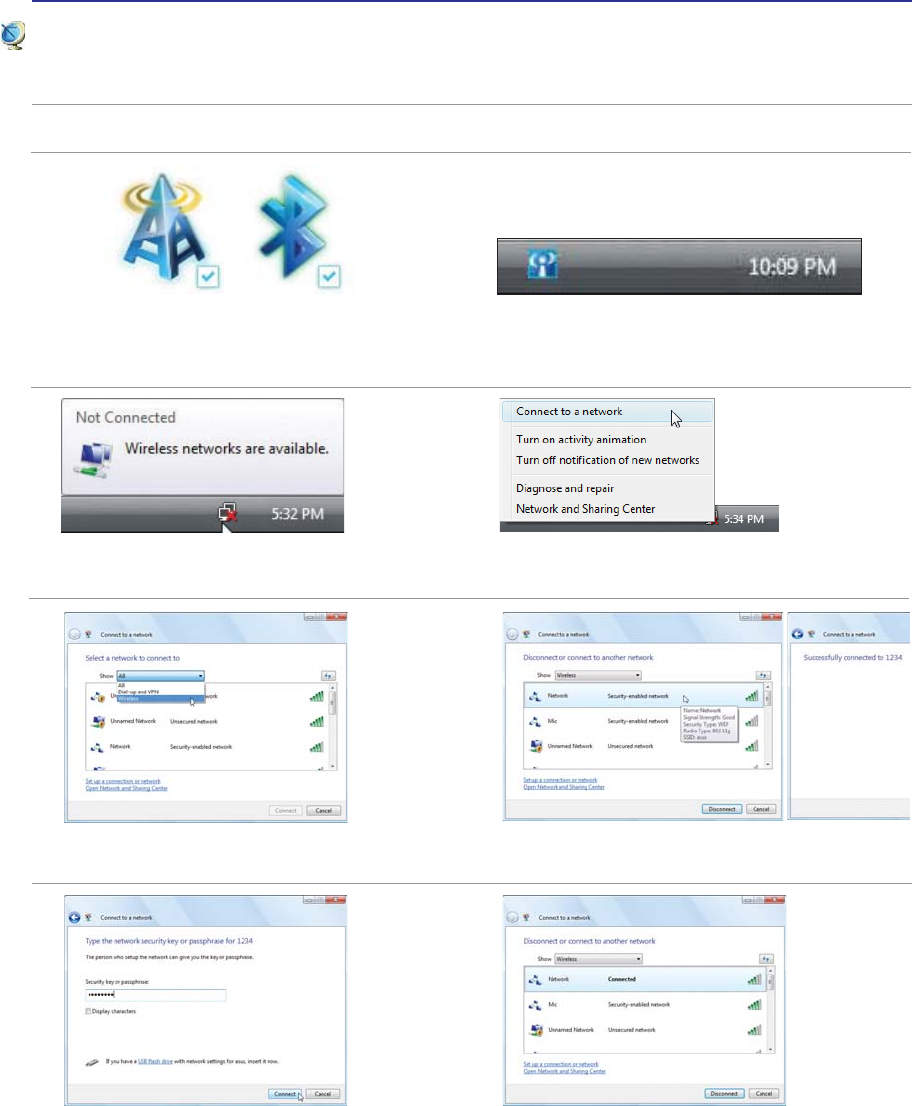Click the greyed Connect button in Select a network dialog

(x=286, y=810)
